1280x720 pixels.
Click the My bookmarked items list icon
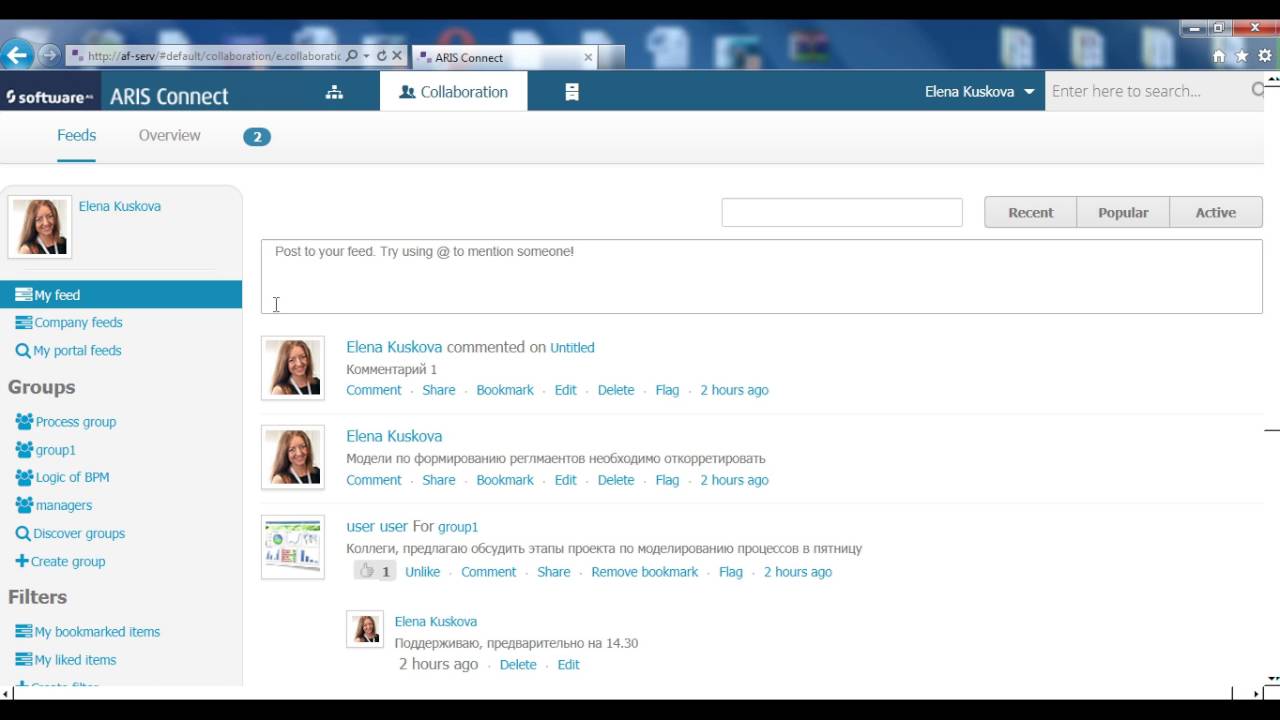(23, 631)
